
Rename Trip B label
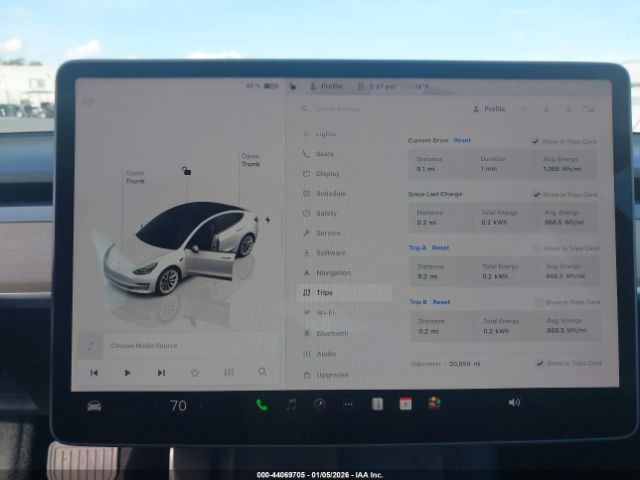418,302
